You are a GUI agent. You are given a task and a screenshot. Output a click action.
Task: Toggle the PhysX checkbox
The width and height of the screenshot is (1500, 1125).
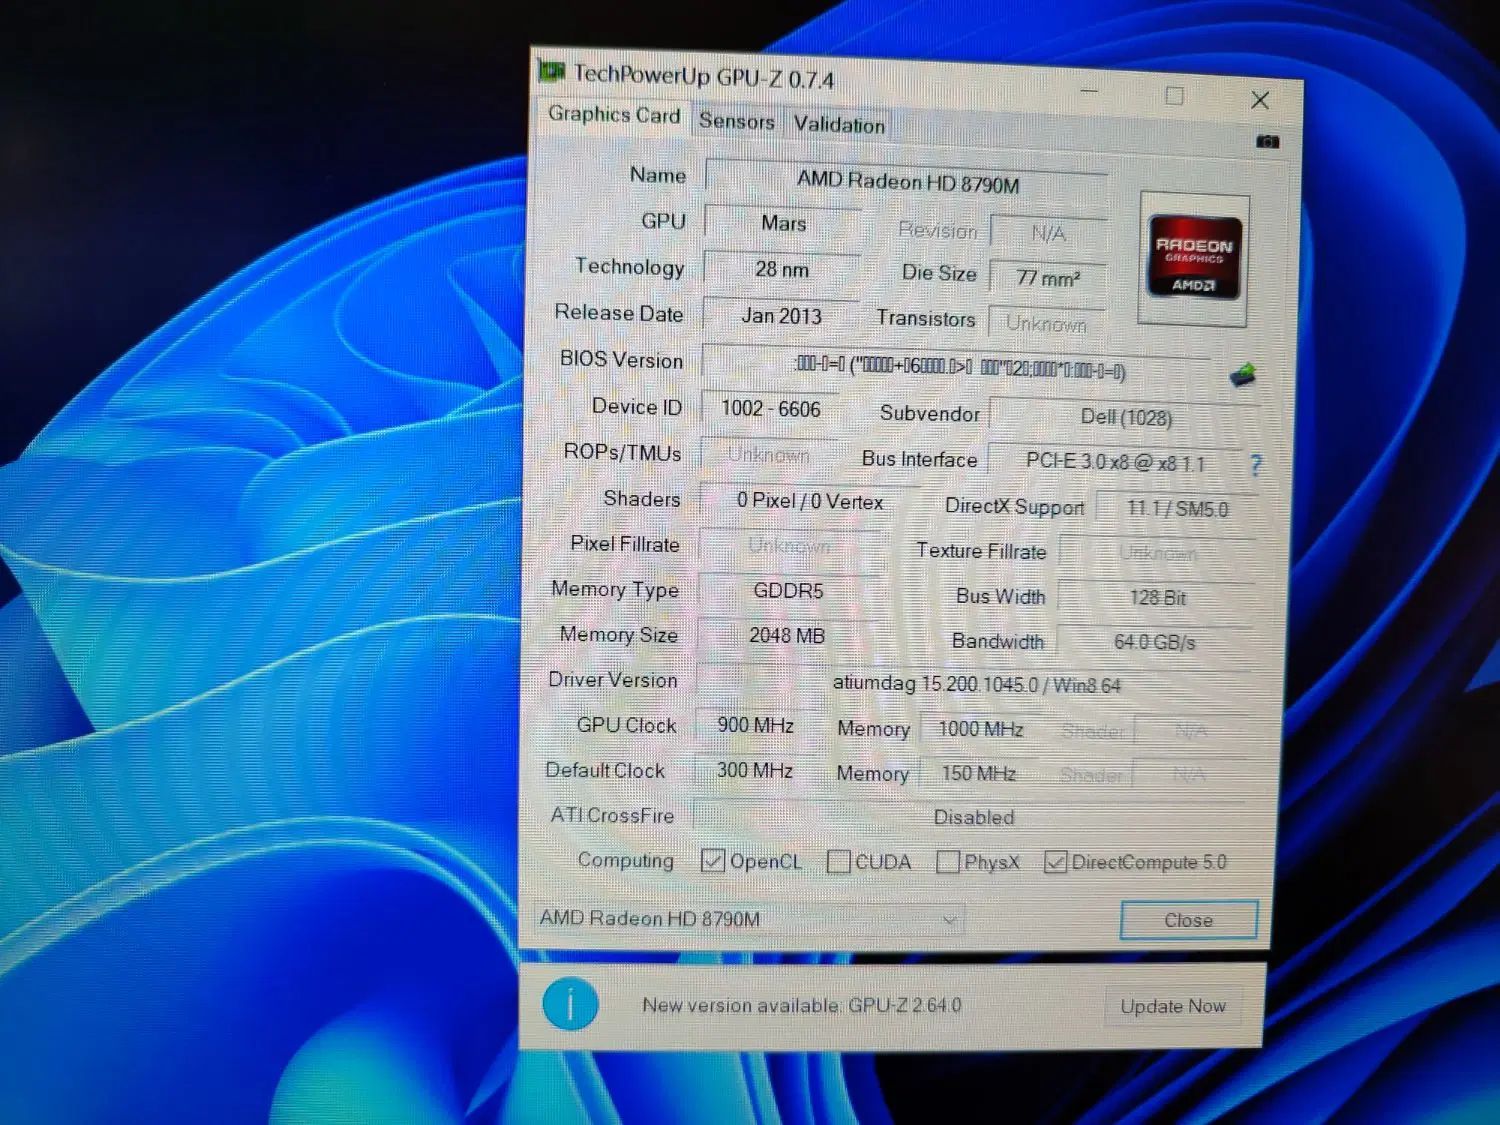coord(948,861)
